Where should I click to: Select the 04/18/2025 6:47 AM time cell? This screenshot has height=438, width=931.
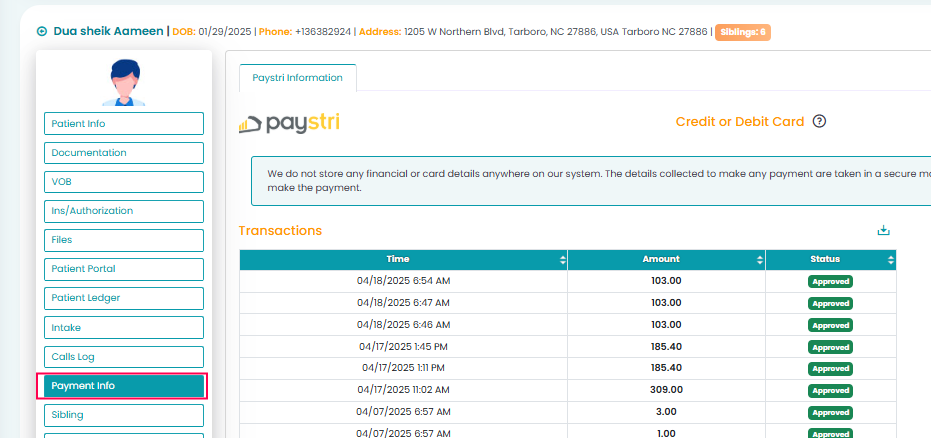(404, 303)
